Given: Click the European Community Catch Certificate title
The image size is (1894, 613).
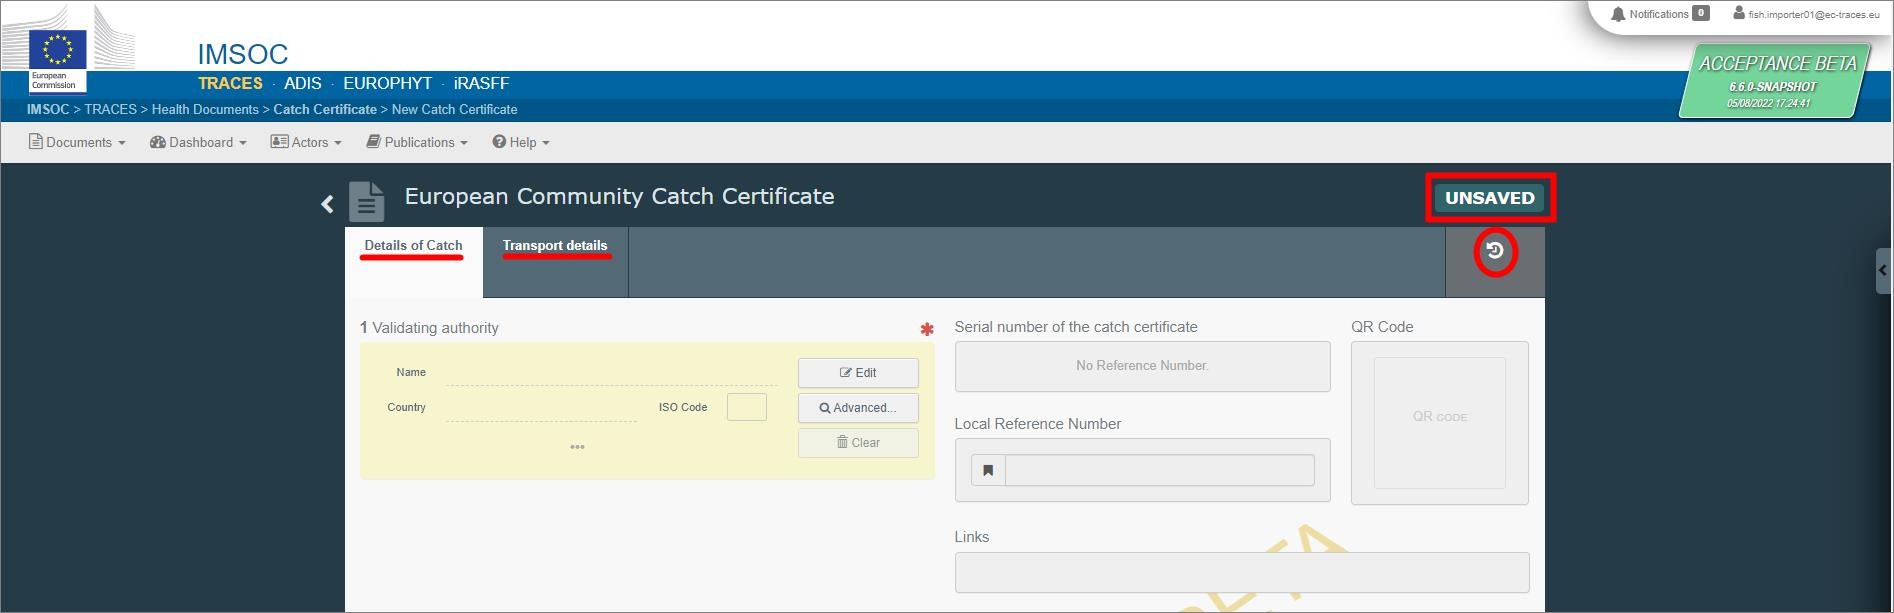Looking at the screenshot, I should point(619,196).
